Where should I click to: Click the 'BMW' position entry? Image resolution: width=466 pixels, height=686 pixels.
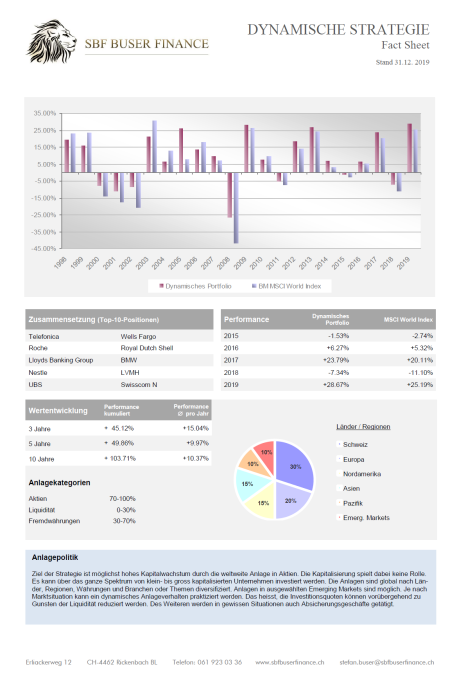(129, 360)
